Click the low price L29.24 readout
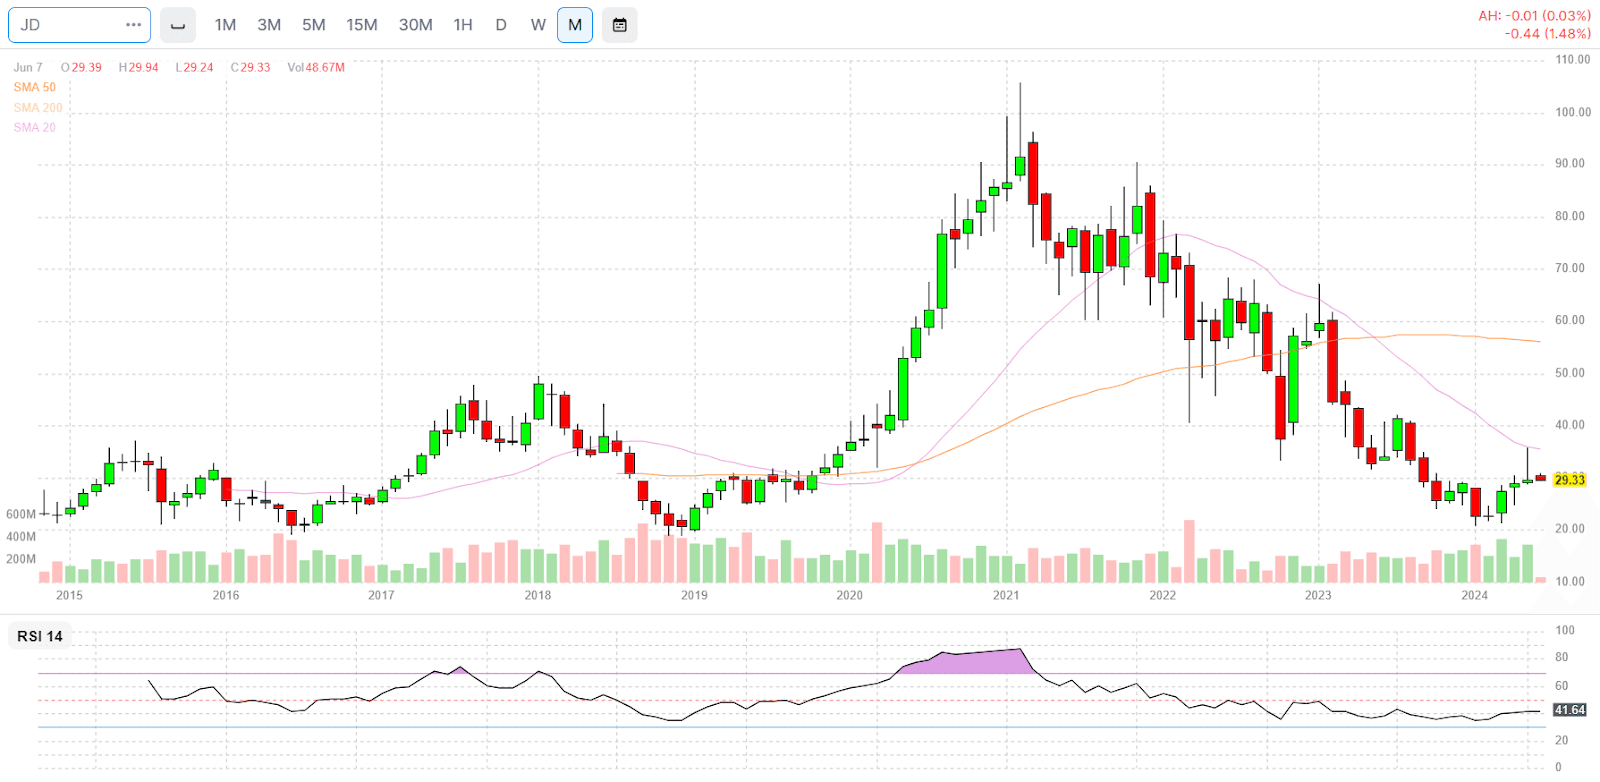The width and height of the screenshot is (1600, 782). (195, 68)
